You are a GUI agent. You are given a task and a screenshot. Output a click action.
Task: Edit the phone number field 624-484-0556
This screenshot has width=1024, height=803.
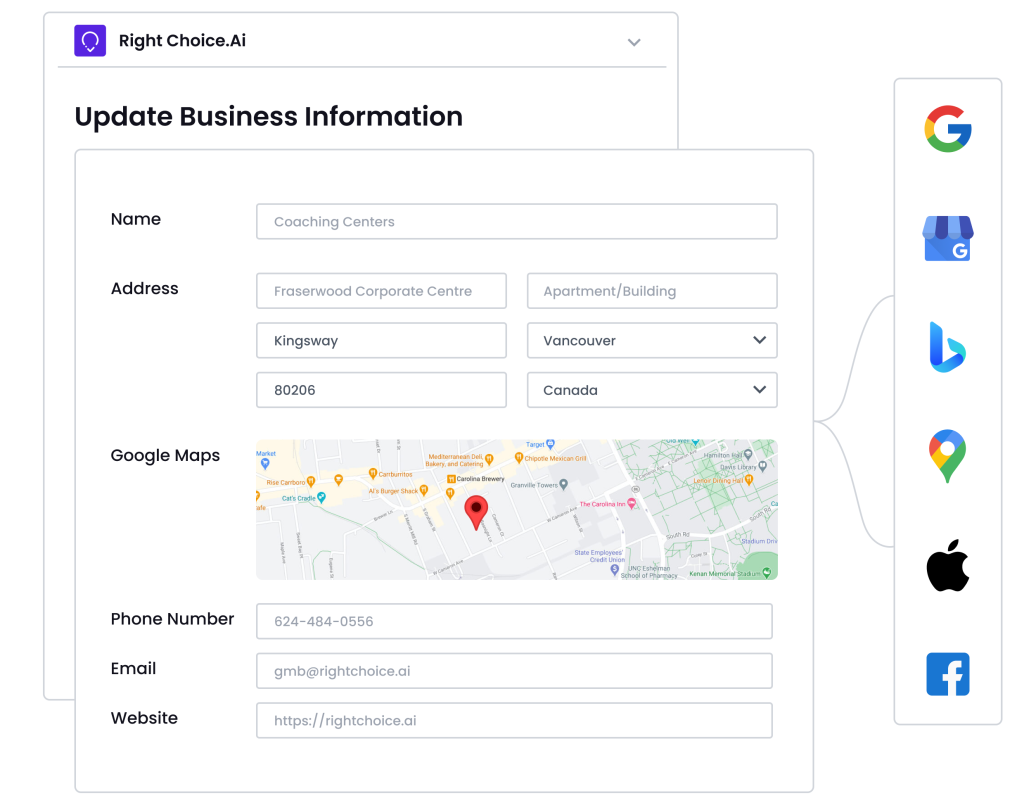click(514, 621)
